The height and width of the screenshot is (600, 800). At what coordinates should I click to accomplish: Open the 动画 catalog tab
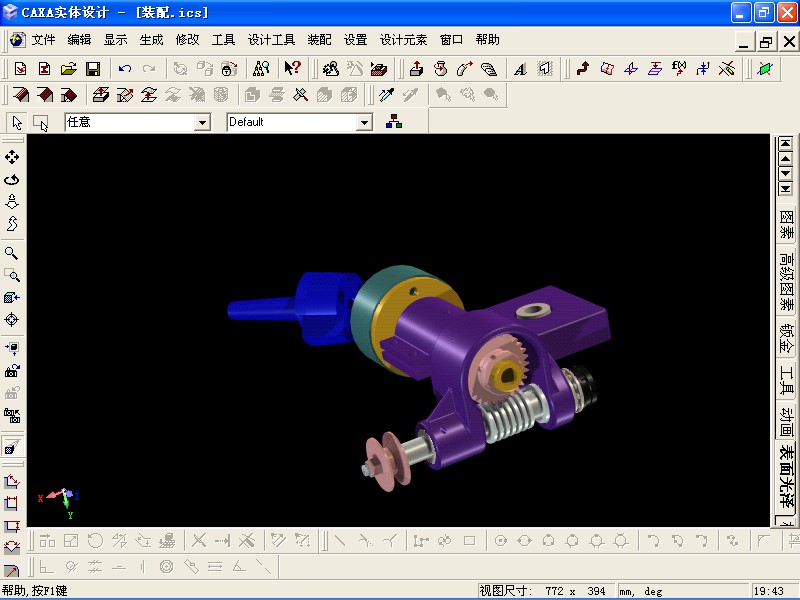point(786,420)
